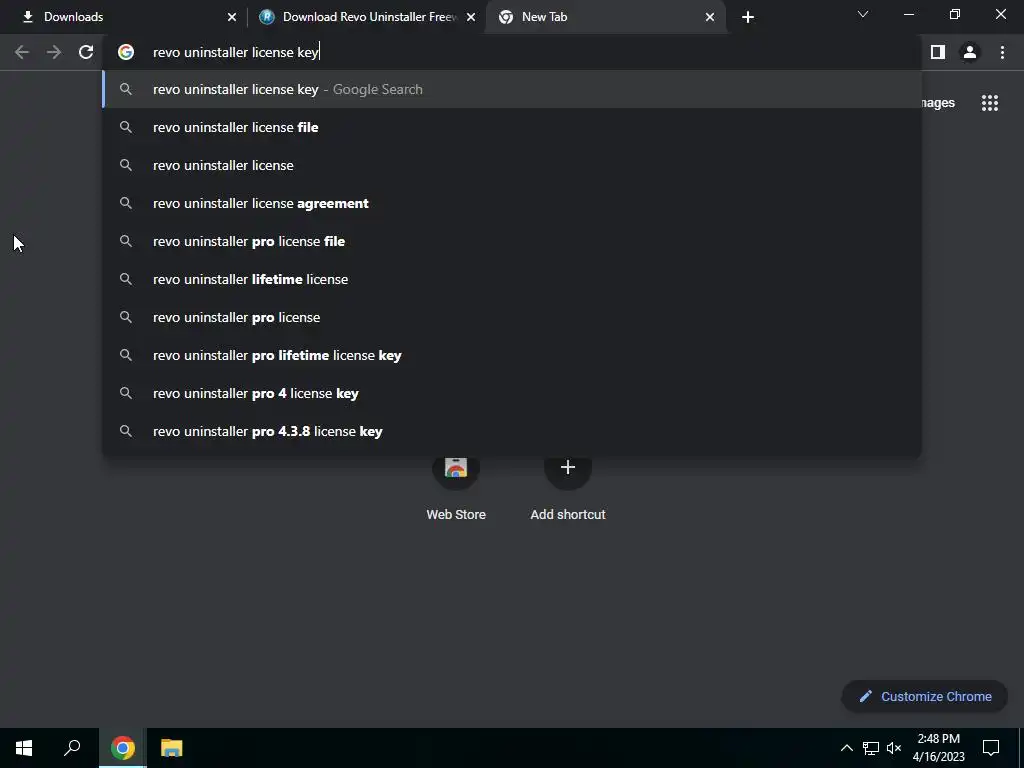The height and width of the screenshot is (768, 1024).
Task: Click the Customize Chrome button
Action: (925, 696)
